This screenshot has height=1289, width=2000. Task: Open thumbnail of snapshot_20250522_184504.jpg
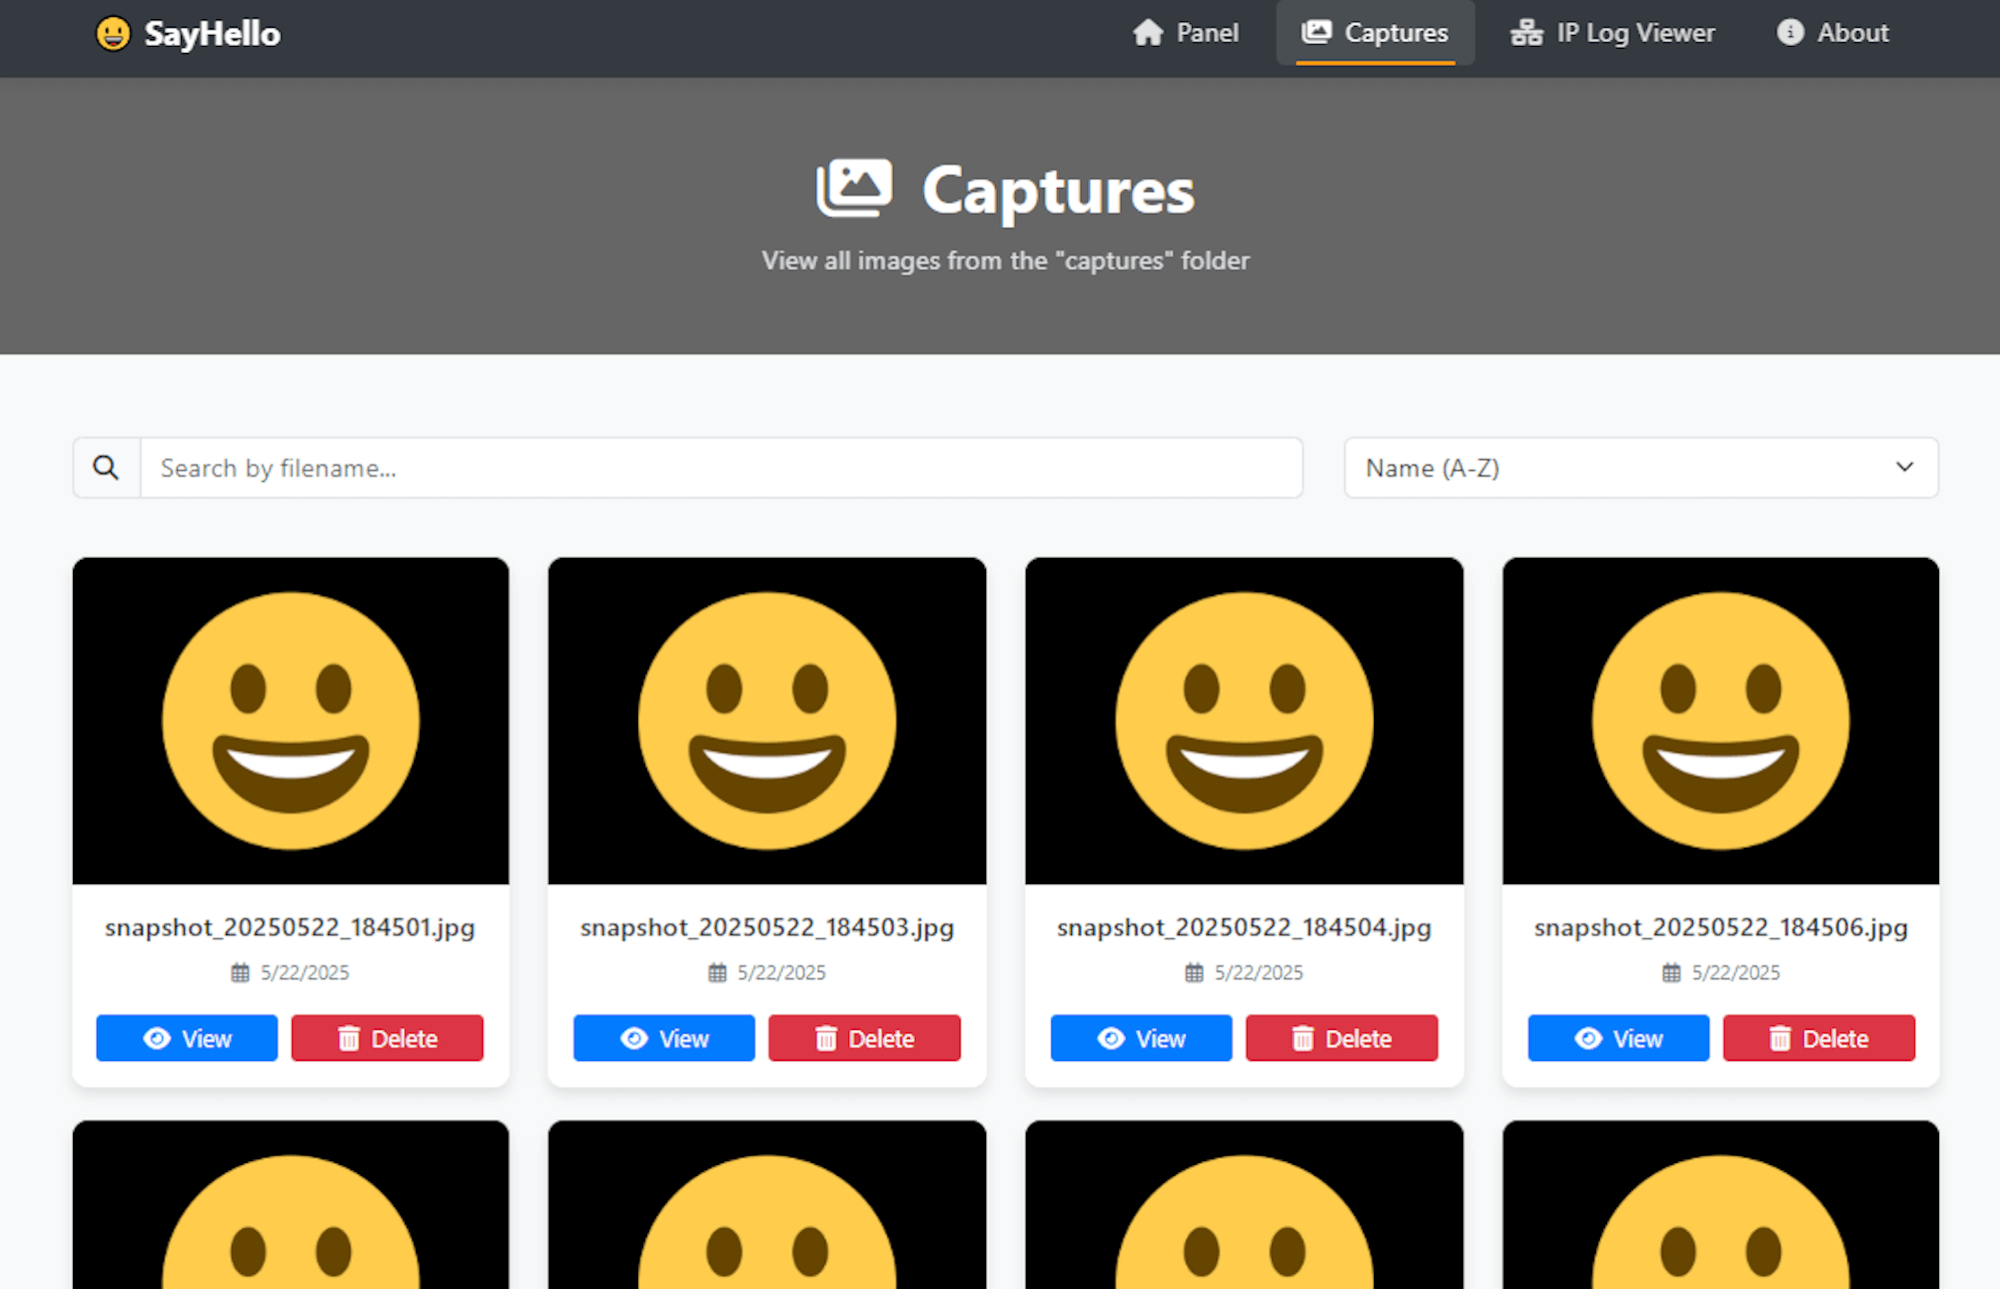1244,721
